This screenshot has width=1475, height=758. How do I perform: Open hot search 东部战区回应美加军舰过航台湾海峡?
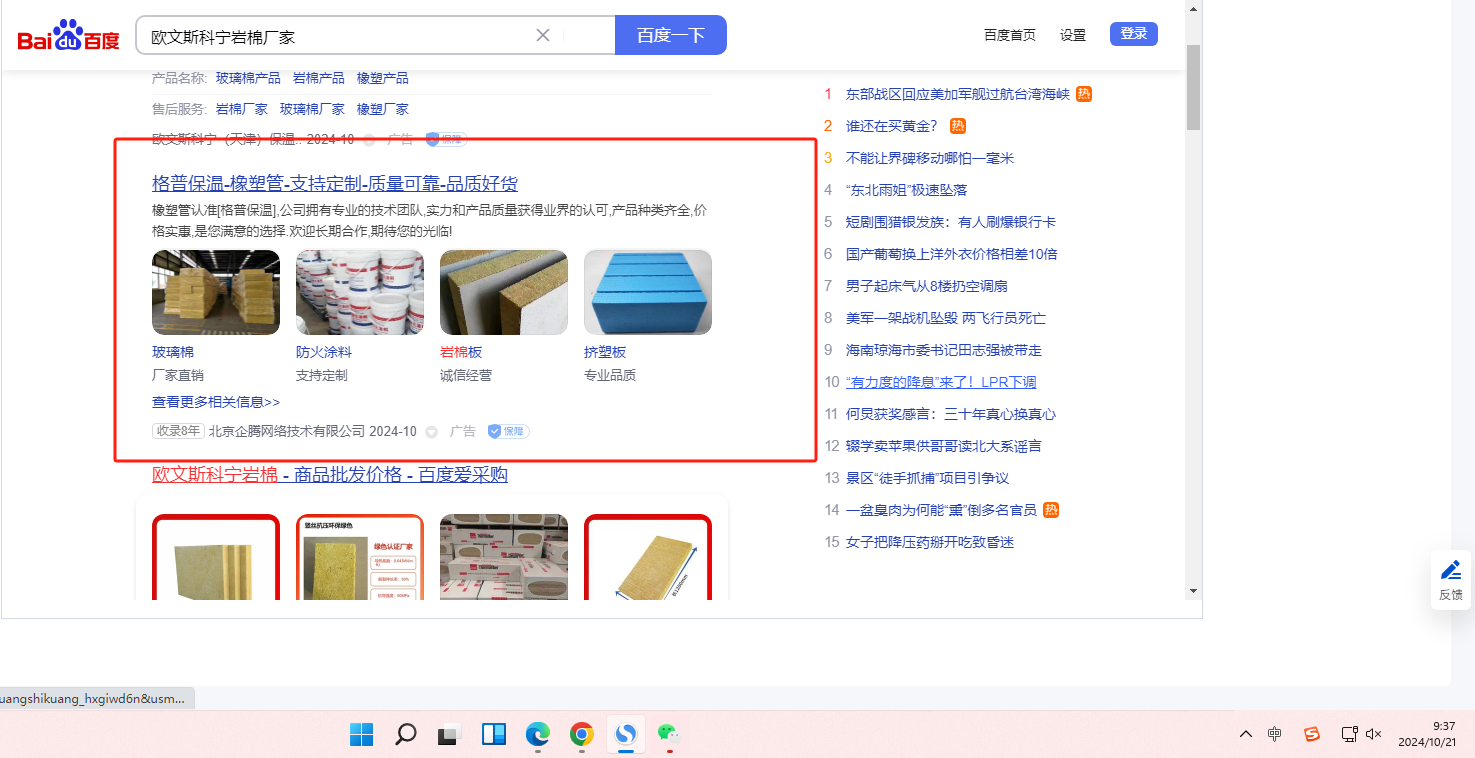click(x=958, y=94)
